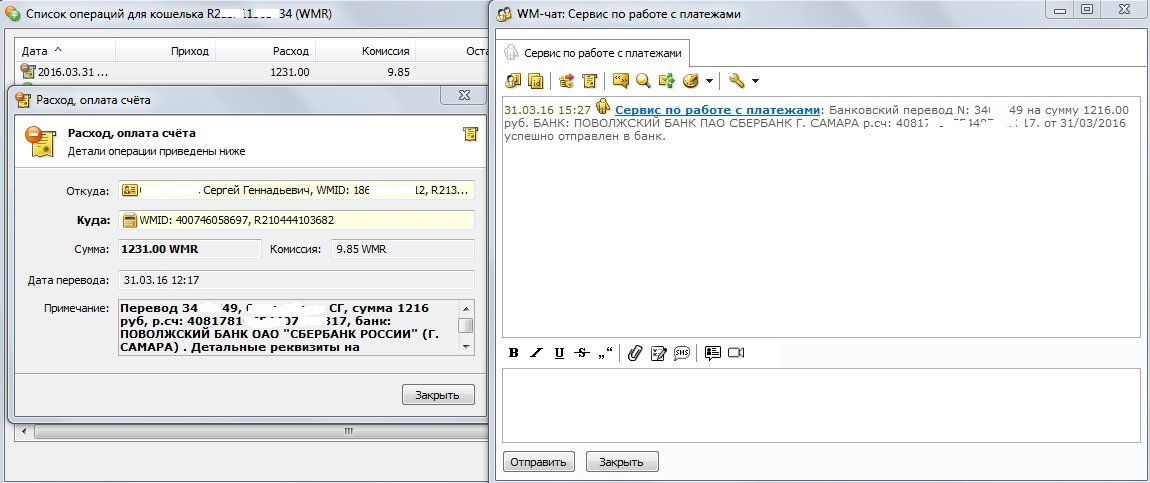Screen dimensions: 1150x483
Task: Click the red minus expense icon in dialog
Action: click(39, 141)
